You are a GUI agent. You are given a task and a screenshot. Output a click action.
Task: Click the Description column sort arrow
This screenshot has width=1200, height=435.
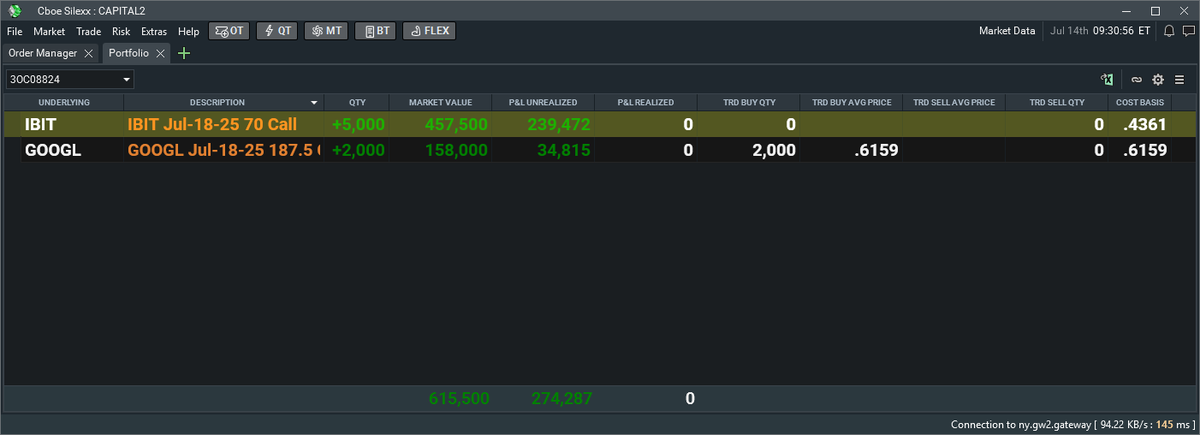(x=314, y=102)
